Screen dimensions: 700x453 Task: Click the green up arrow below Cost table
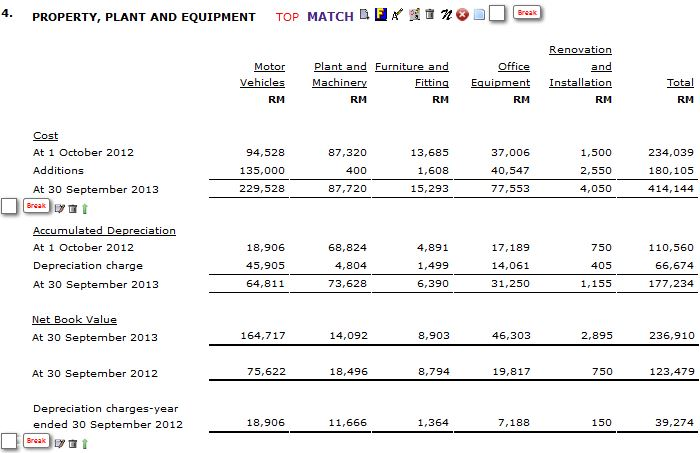pos(85,207)
